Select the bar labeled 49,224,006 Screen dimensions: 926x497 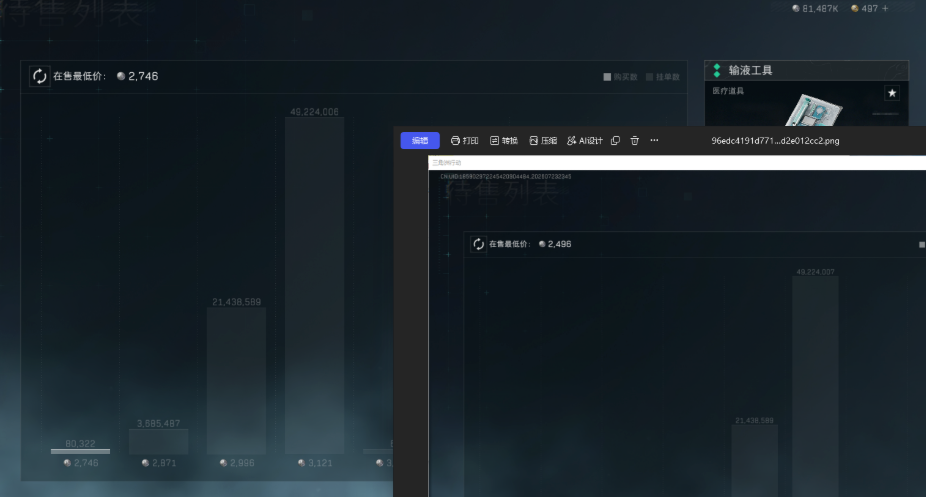pos(314,286)
